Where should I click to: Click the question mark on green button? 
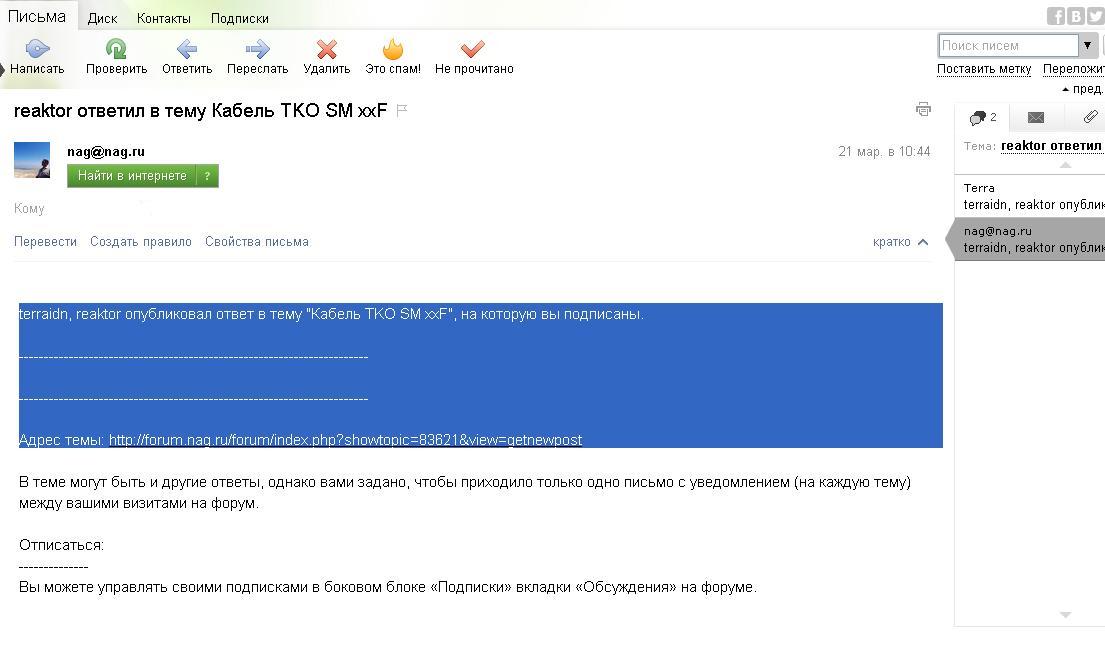(207, 175)
